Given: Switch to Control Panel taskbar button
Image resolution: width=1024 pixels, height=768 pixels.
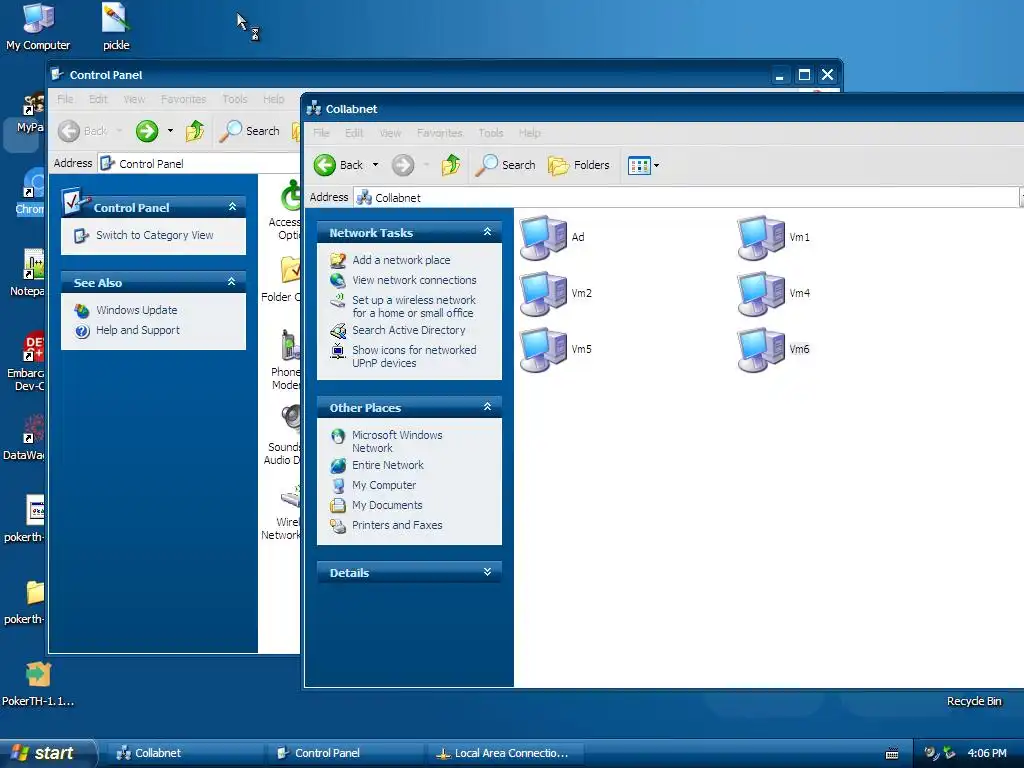Looking at the screenshot, I should pos(345,753).
